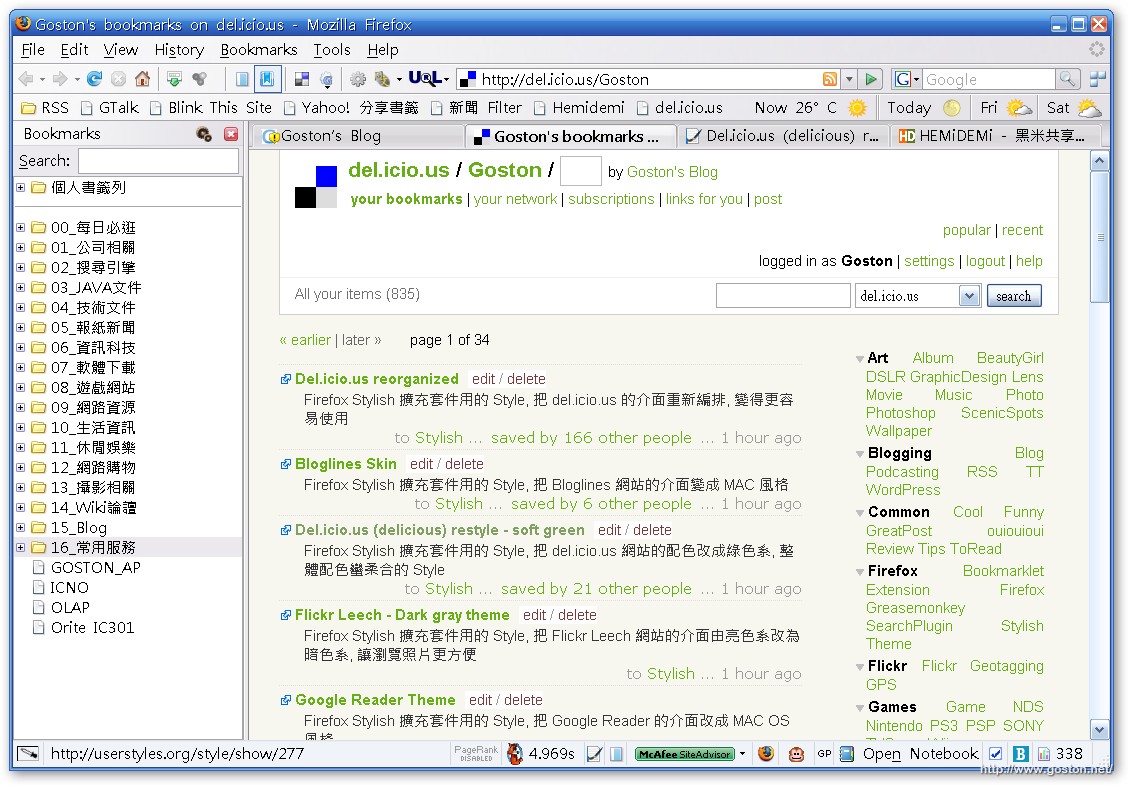Open the Tools menu

pyautogui.click(x=332, y=50)
